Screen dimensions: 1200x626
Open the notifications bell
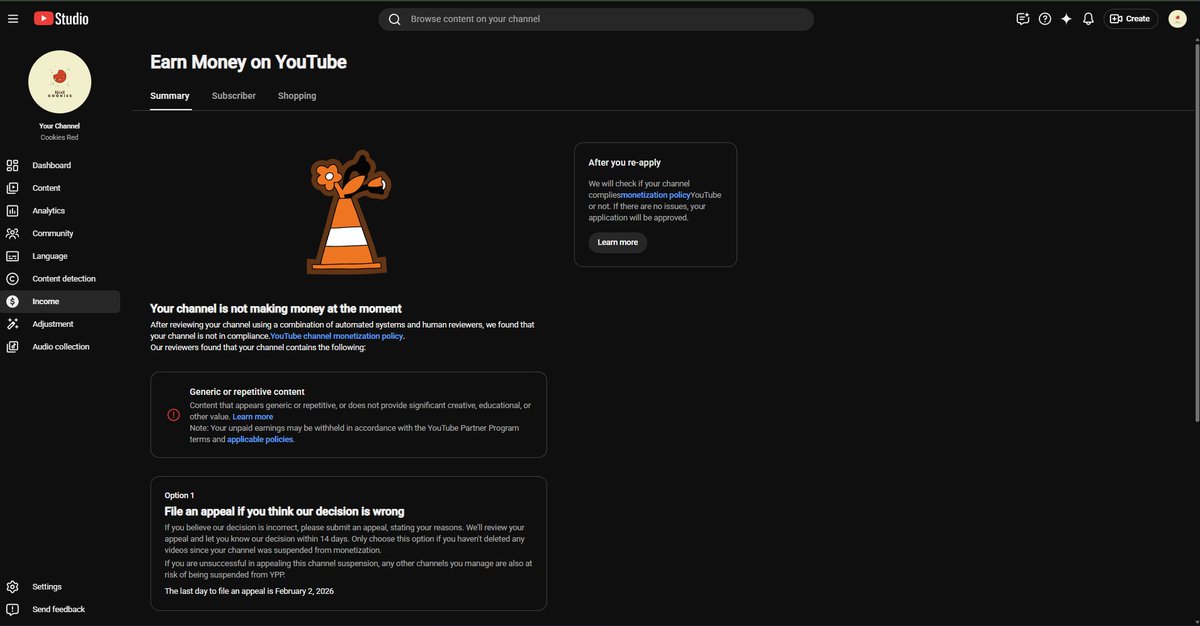tap(1088, 19)
